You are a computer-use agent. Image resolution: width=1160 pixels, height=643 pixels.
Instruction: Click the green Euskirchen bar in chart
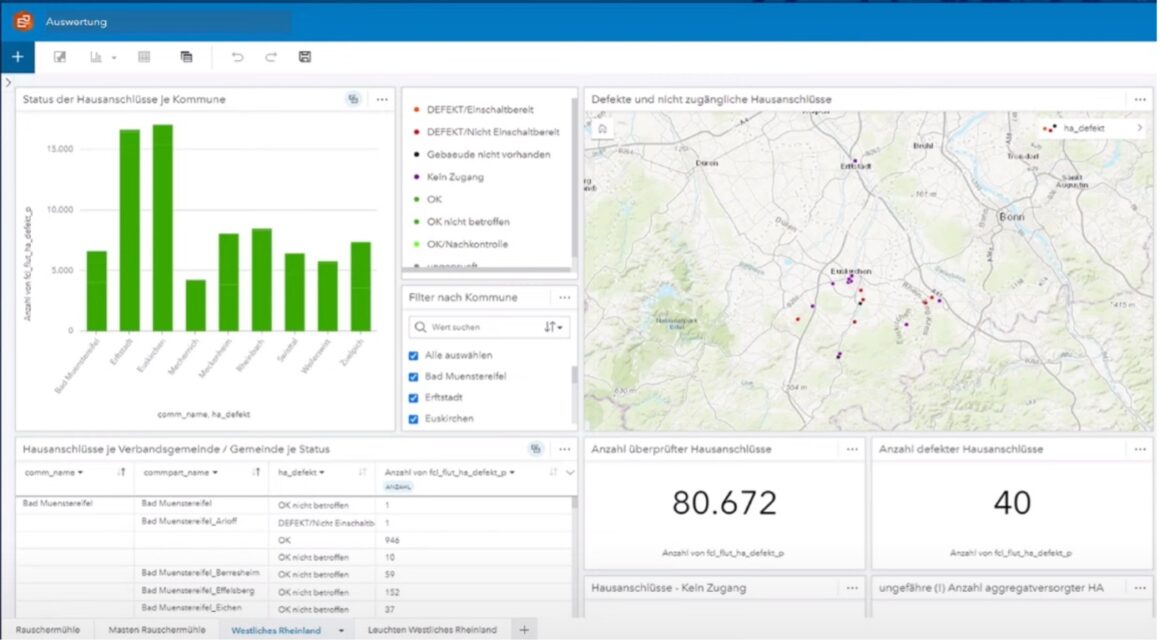[162, 228]
